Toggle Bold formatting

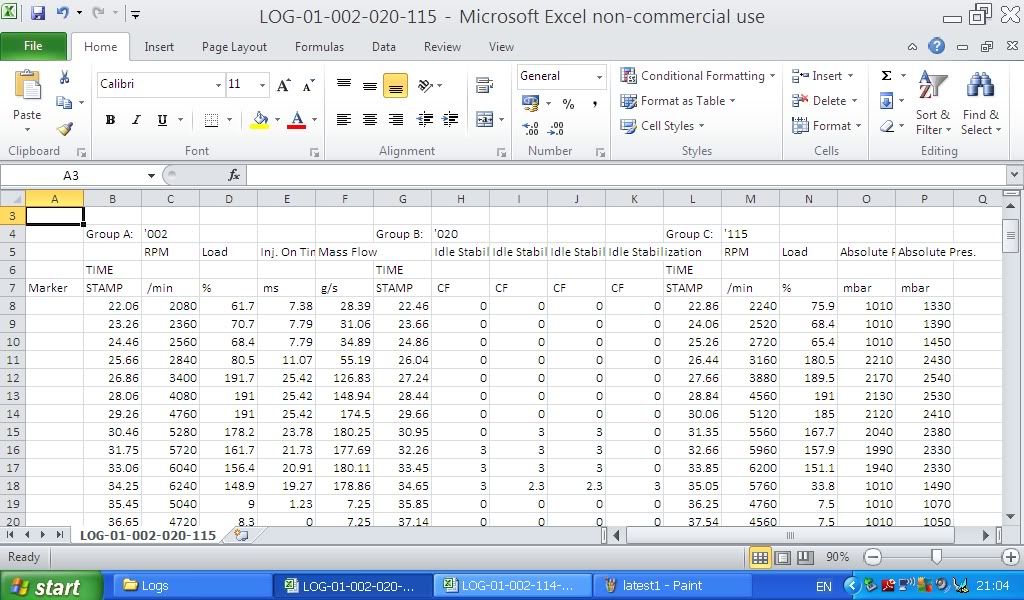(x=110, y=120)
